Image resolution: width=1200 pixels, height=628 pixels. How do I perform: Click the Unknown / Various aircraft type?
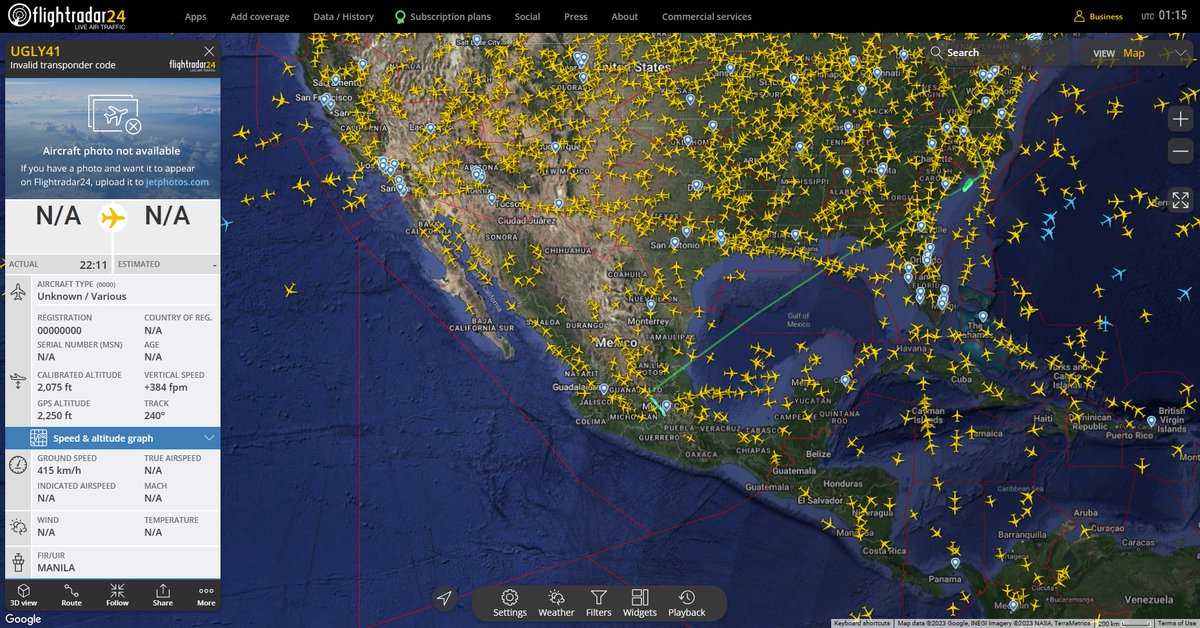[82, 296]
